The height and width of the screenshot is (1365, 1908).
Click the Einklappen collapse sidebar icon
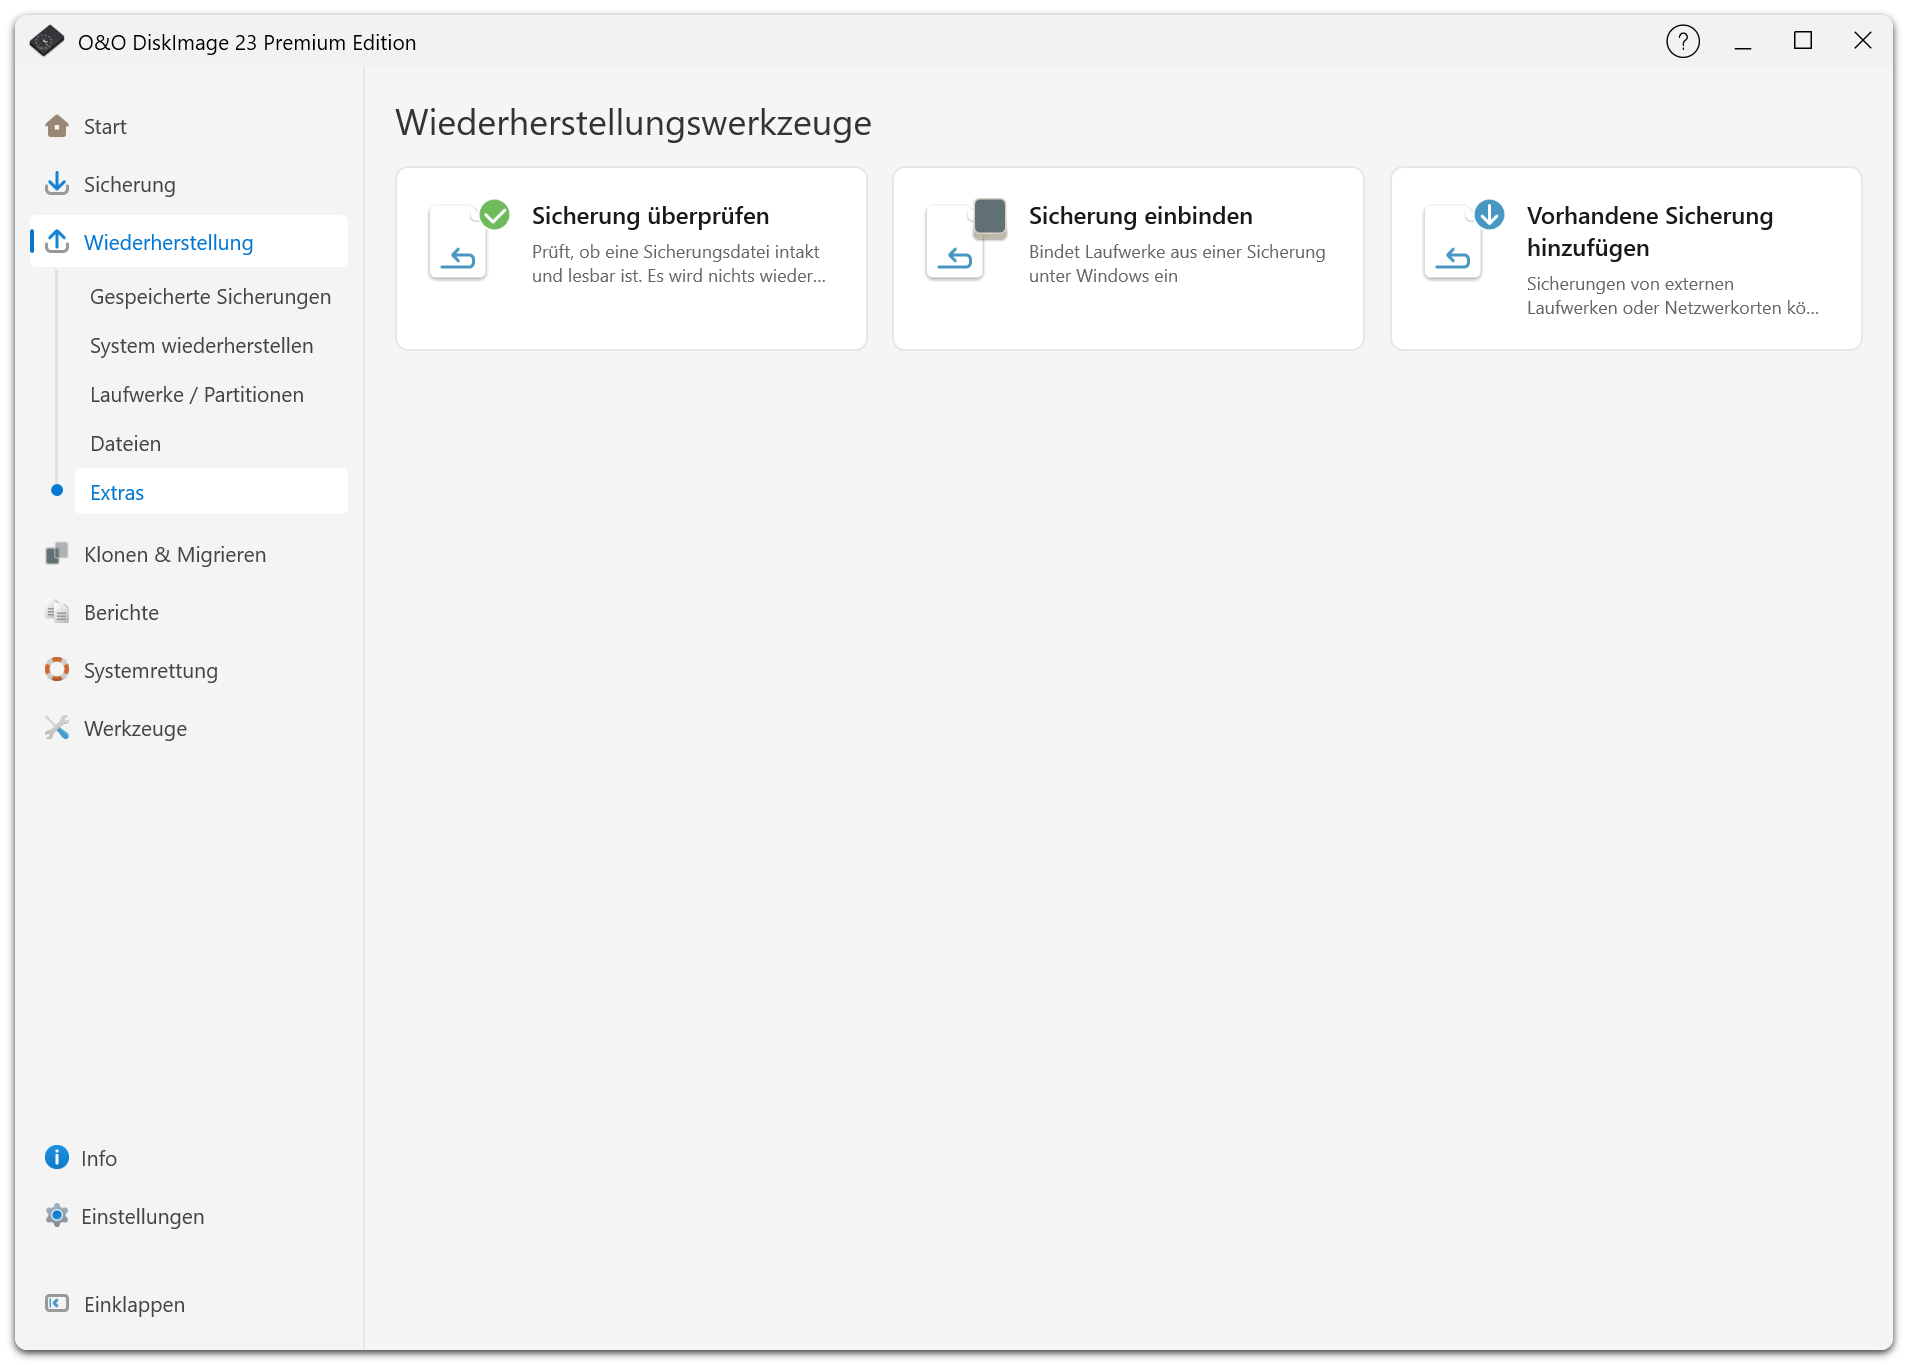point(57,1304)
